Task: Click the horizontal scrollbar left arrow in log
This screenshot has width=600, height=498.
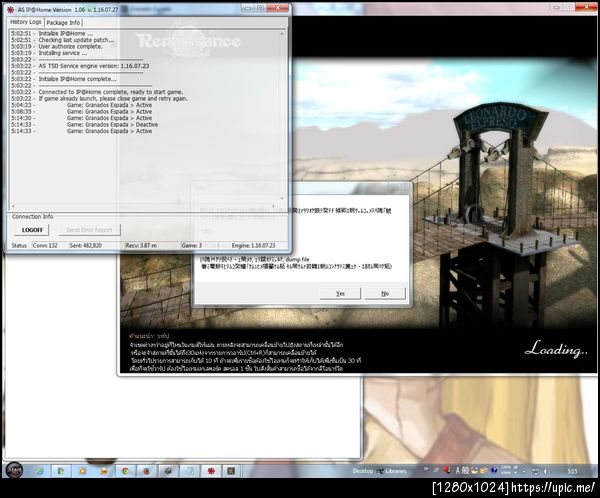Action: (13, 206)
